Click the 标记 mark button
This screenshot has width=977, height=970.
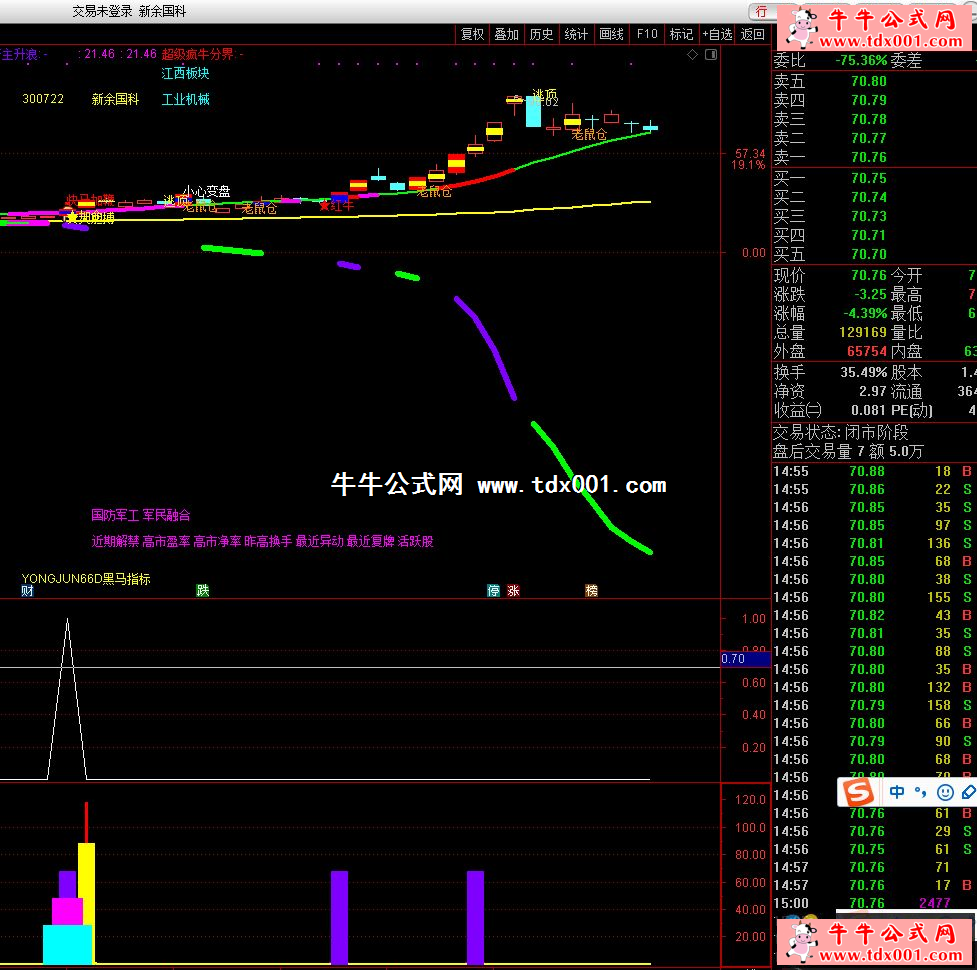coord(682,34)
